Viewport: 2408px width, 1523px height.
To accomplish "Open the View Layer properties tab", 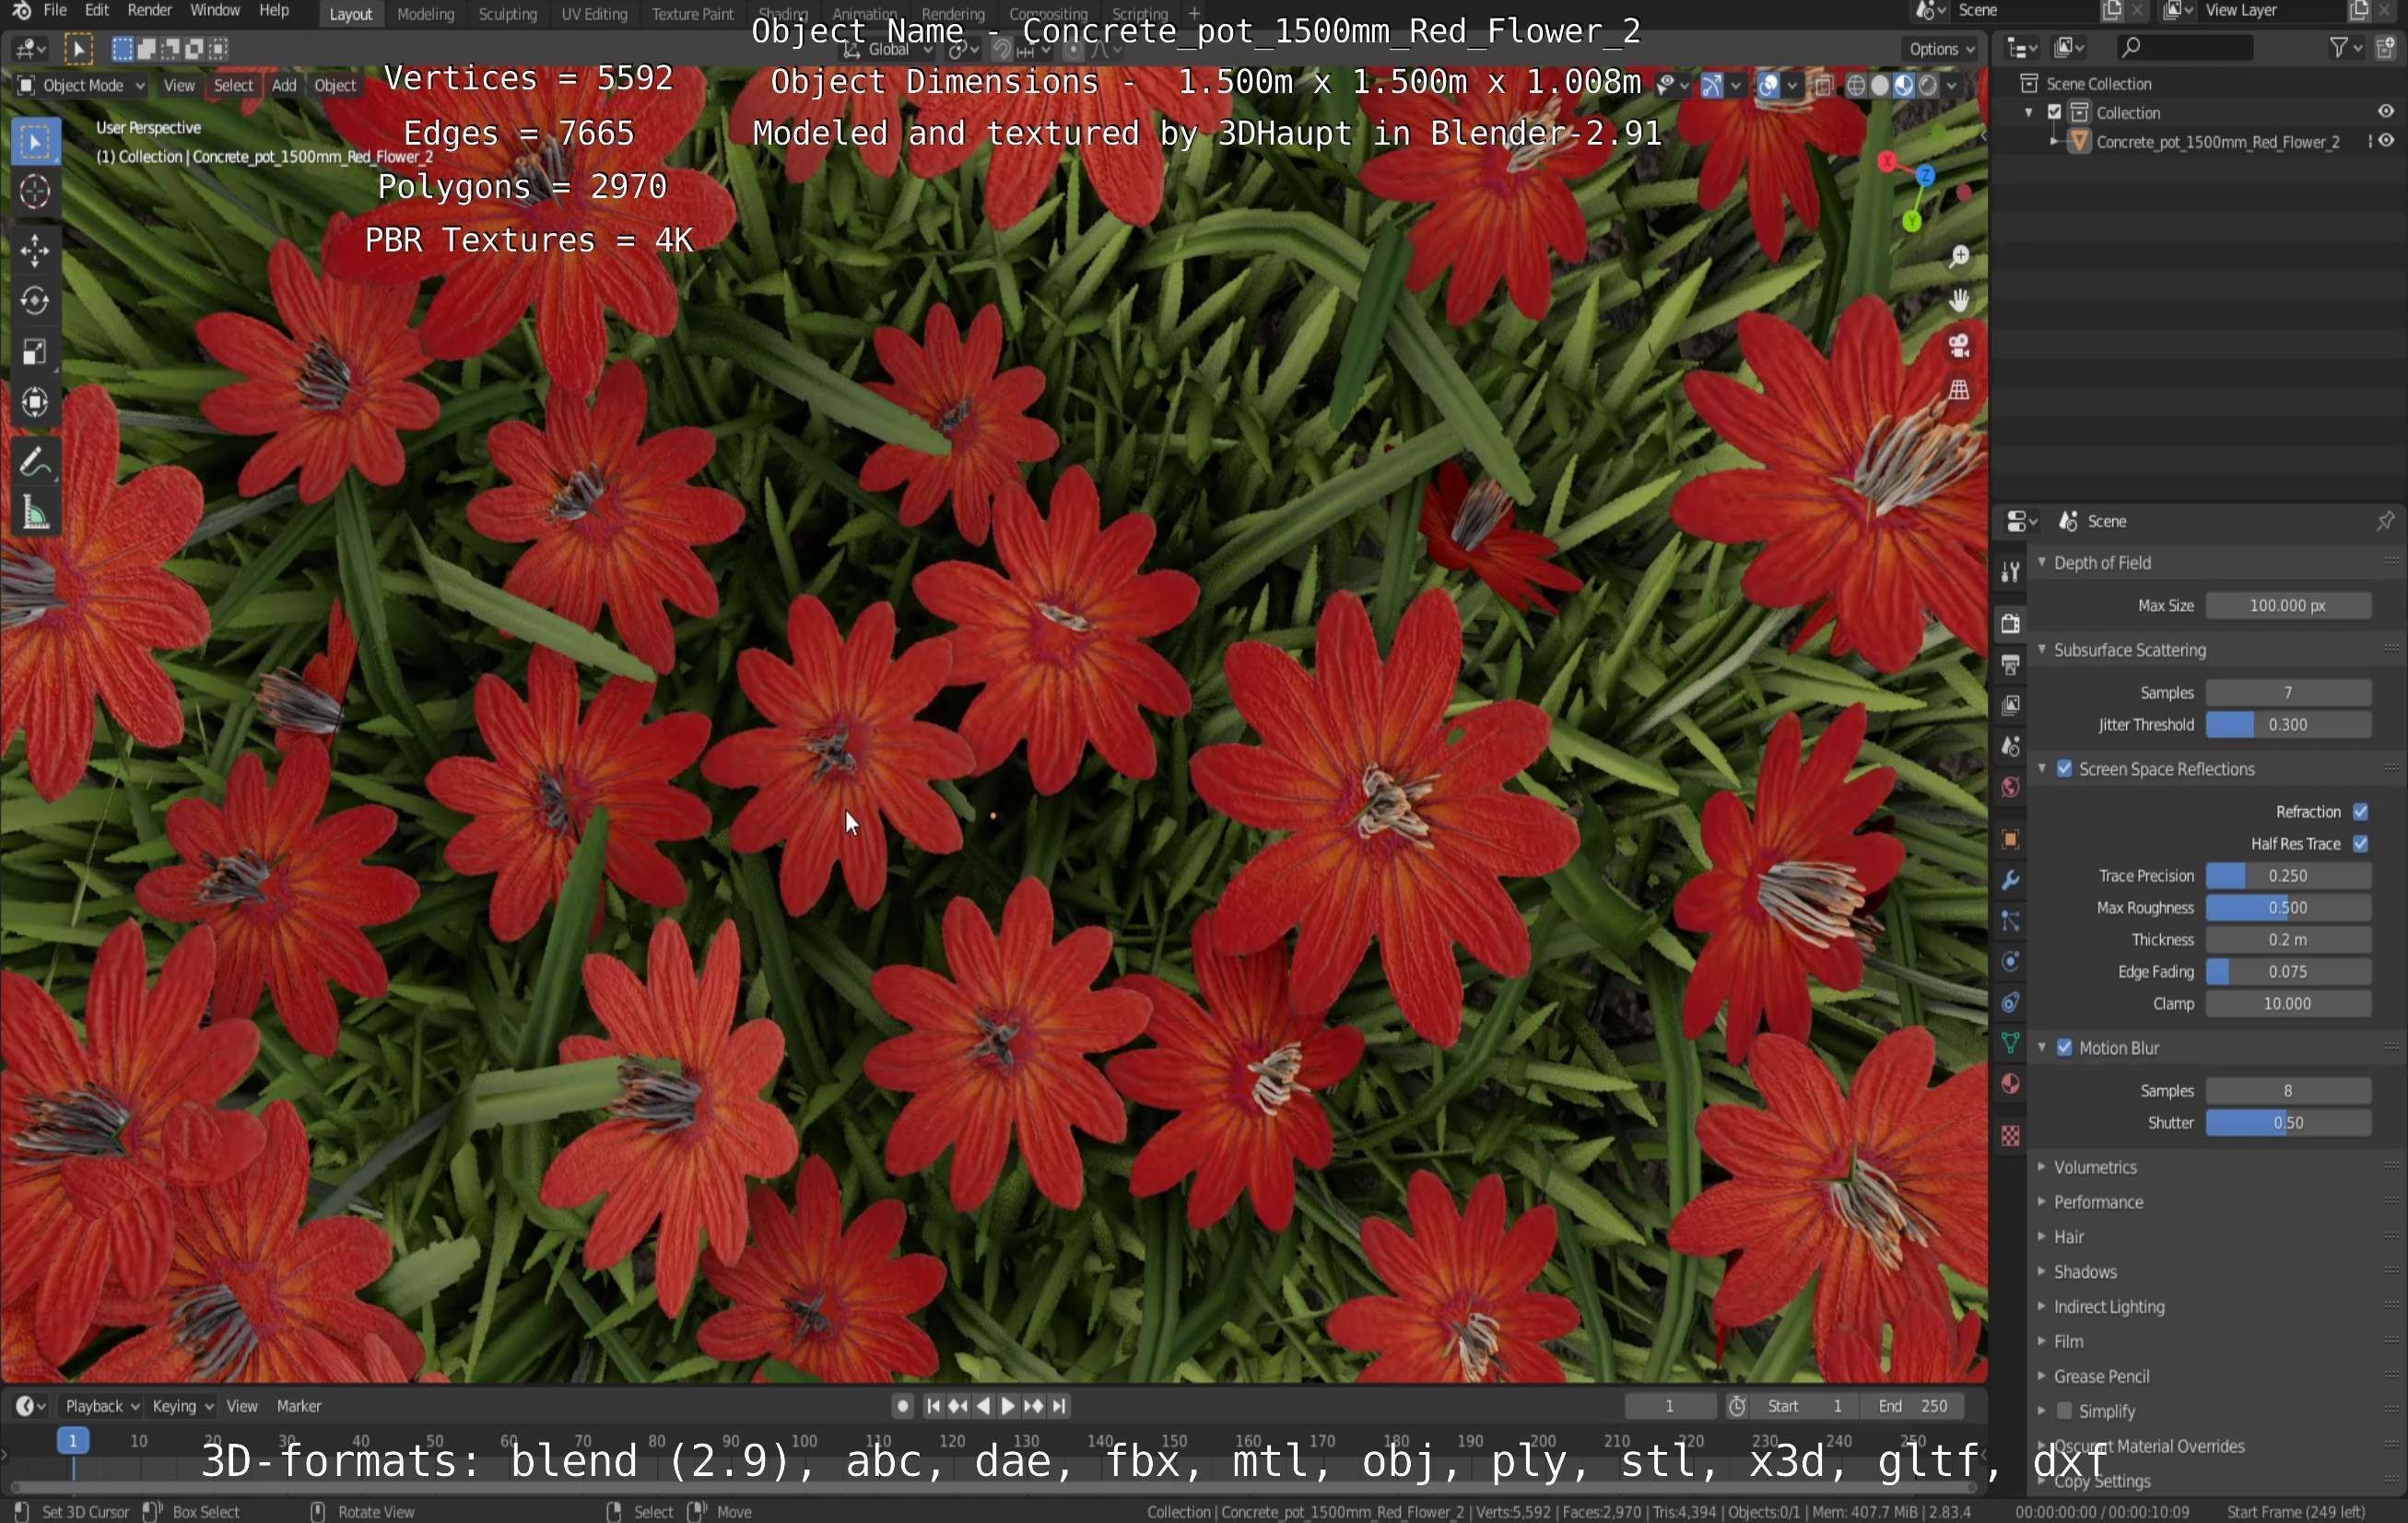I will tap(2009, 705).
